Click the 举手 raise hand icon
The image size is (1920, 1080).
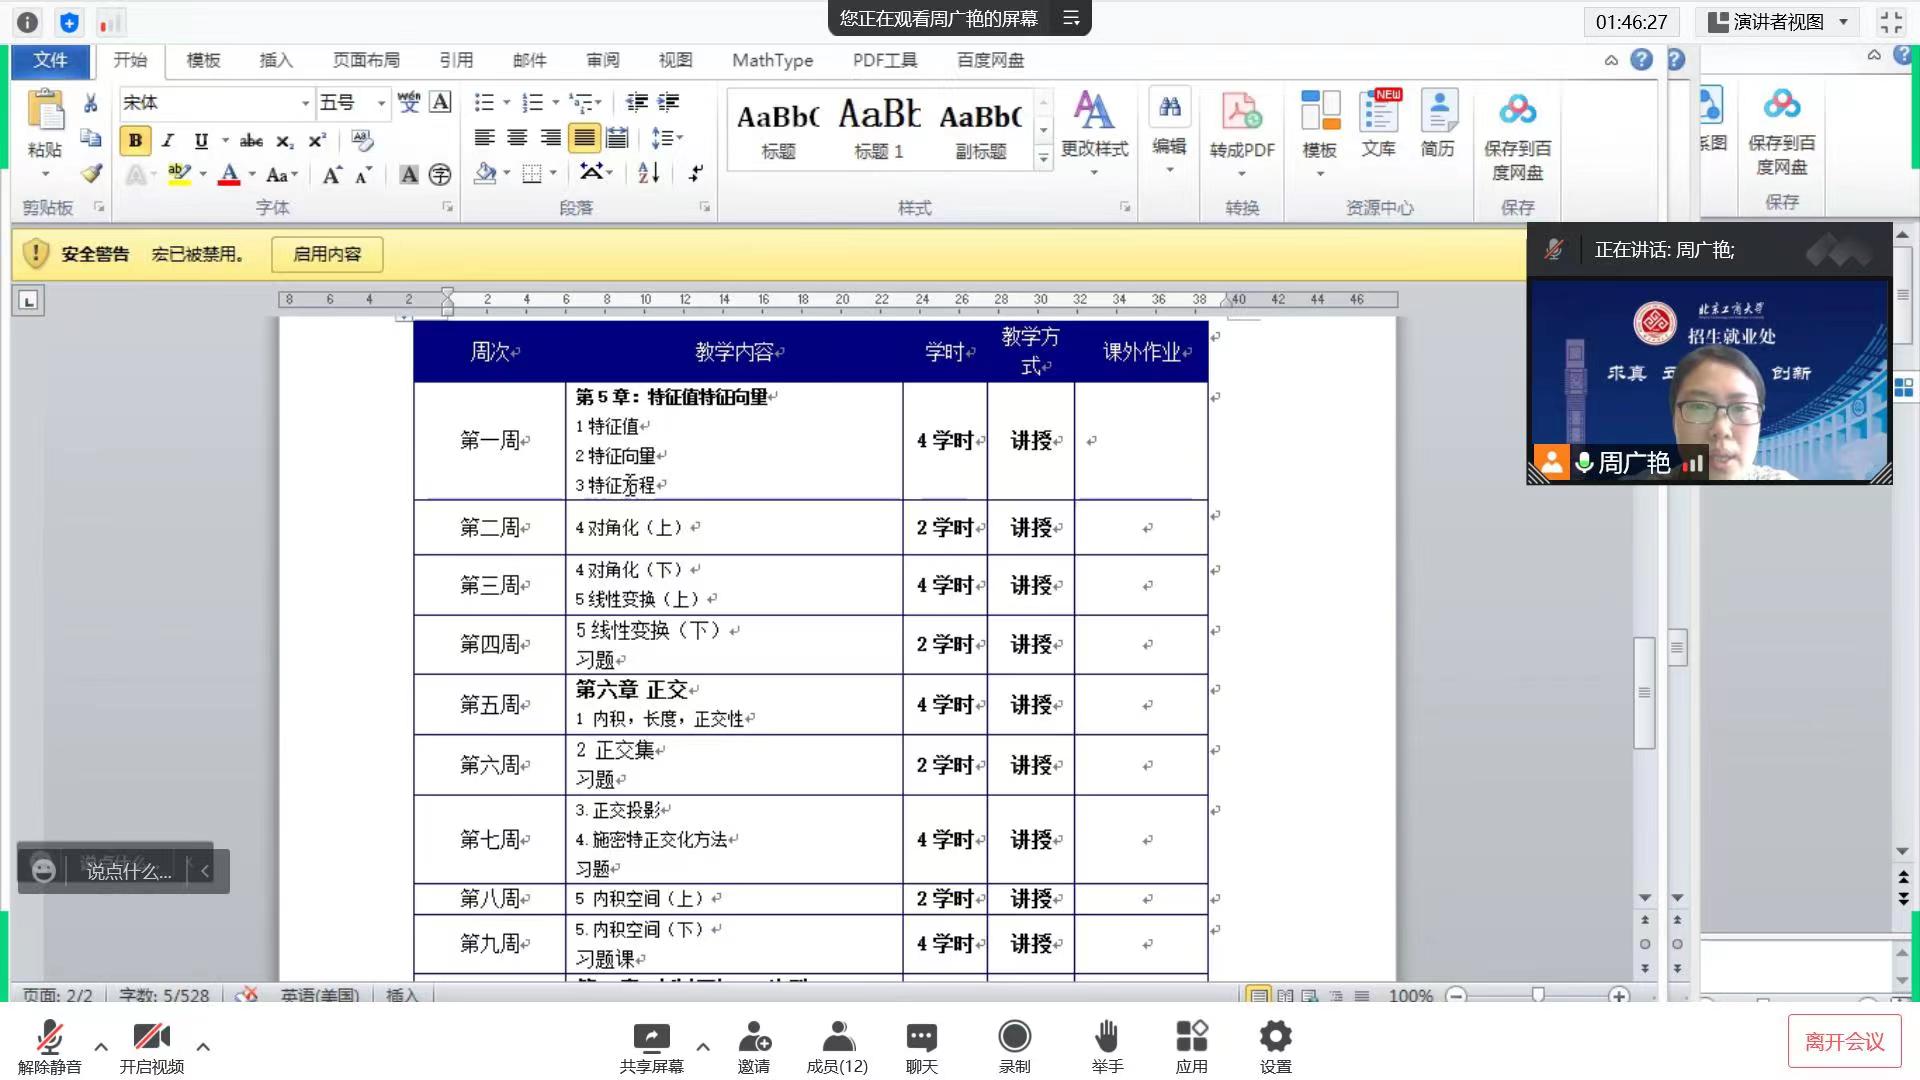(1106, 1037)
